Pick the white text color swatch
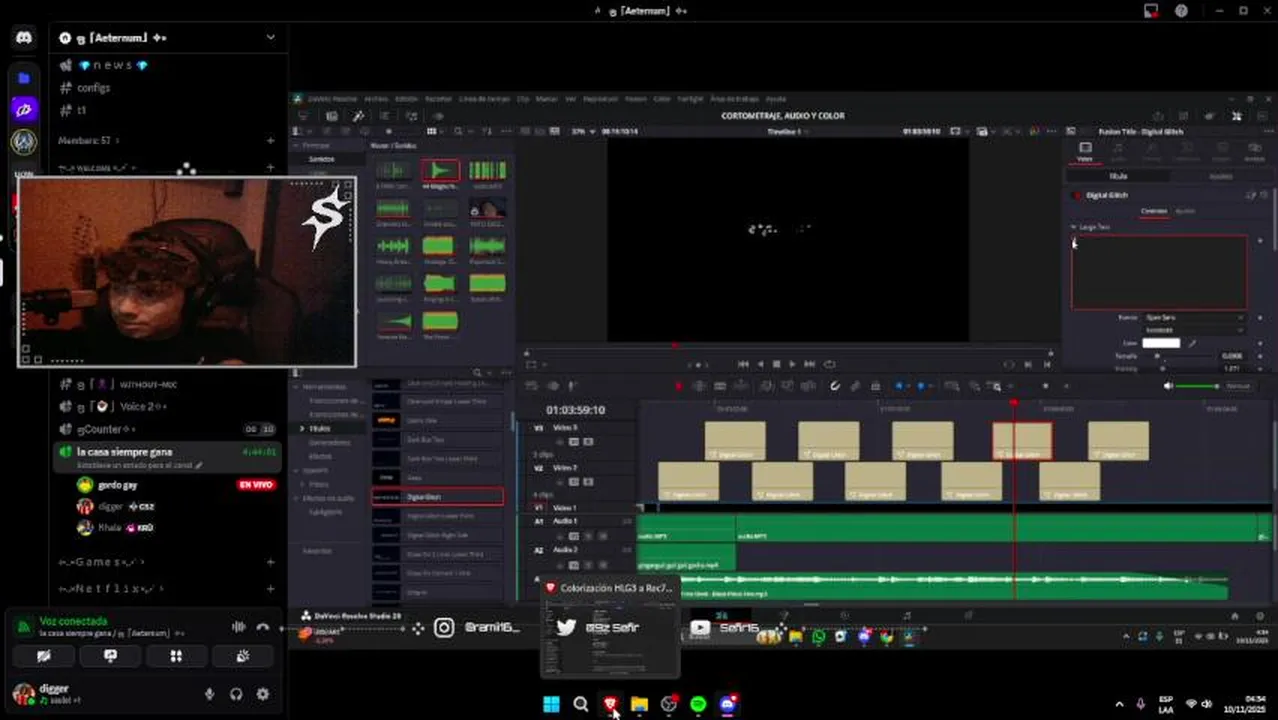1278x720 pixels. [1161, 343]
